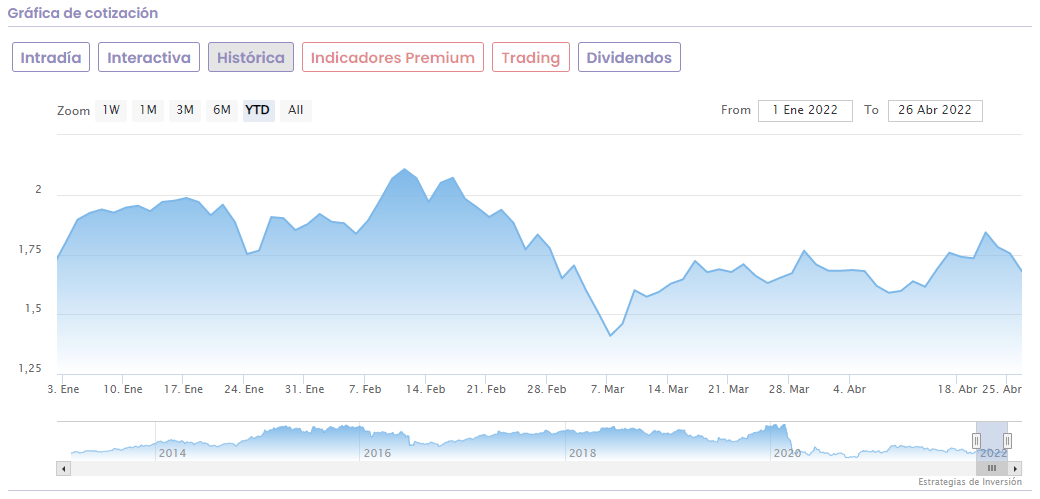
Task: Select the Histórica tab
Action: point(251,57)
